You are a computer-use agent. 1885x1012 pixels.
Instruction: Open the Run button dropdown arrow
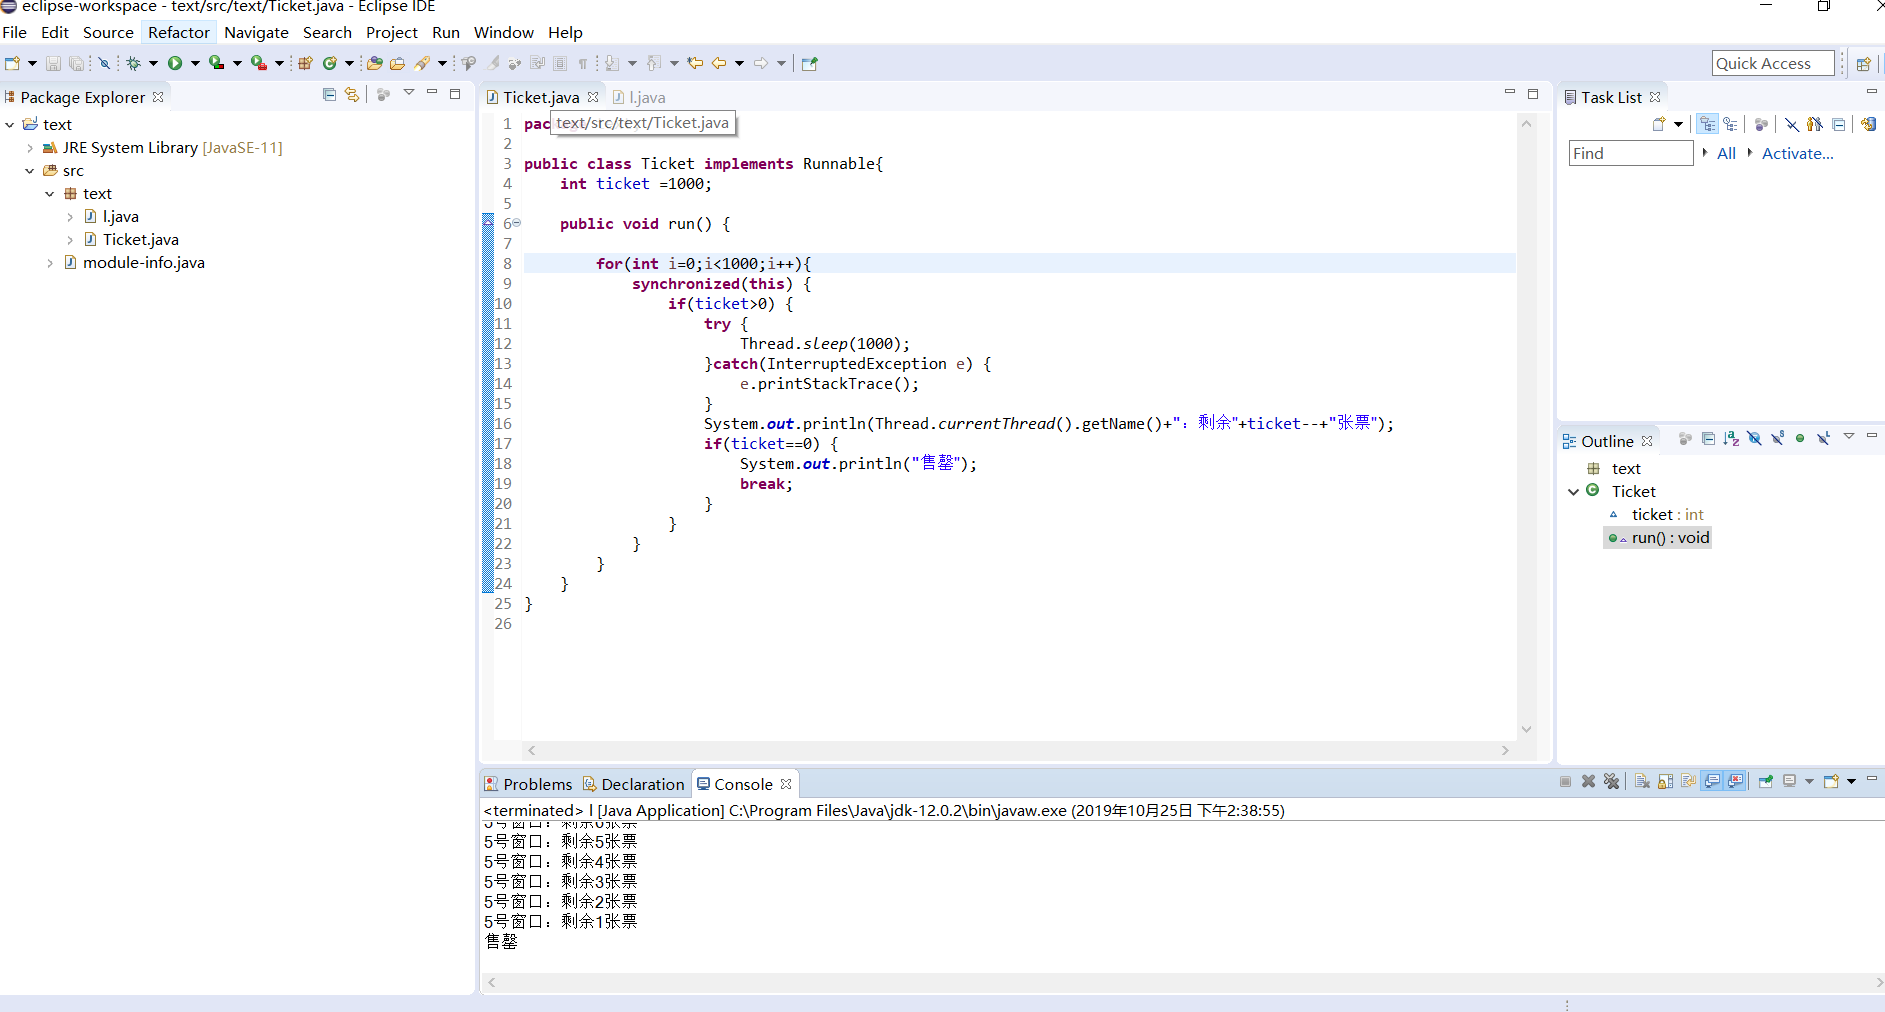[x=195, y=63]
